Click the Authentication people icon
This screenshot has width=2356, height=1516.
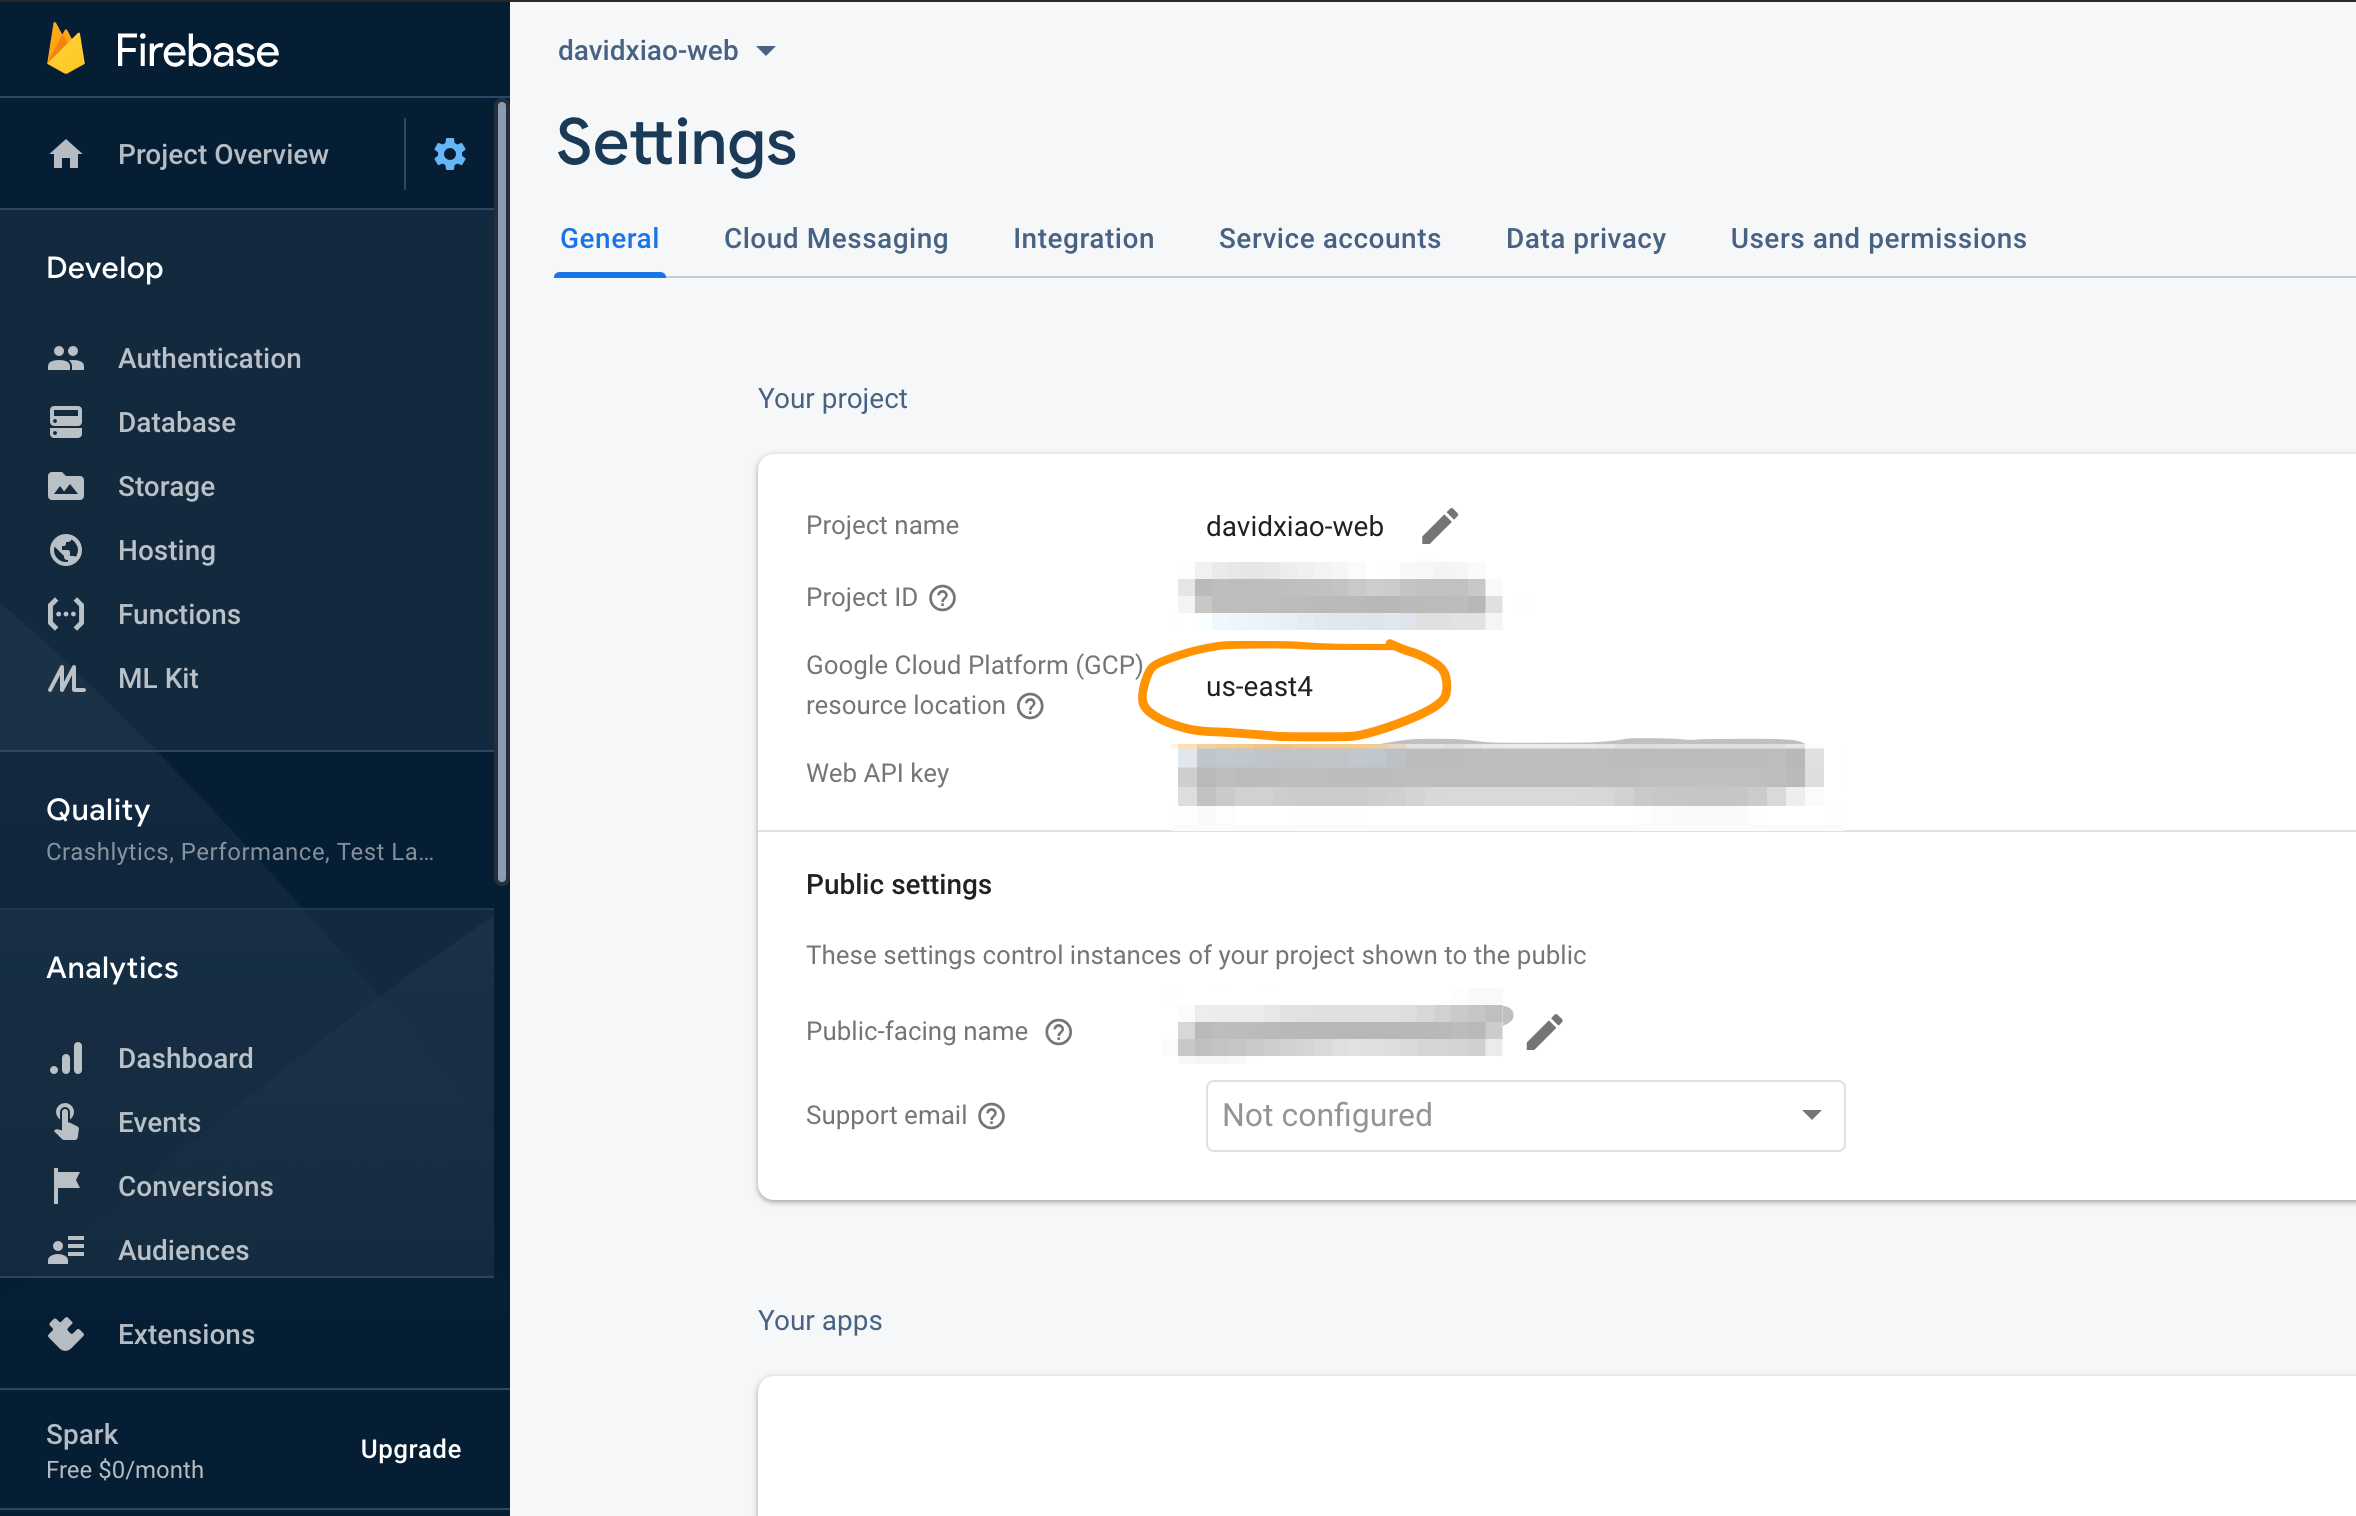pos(66,358)
